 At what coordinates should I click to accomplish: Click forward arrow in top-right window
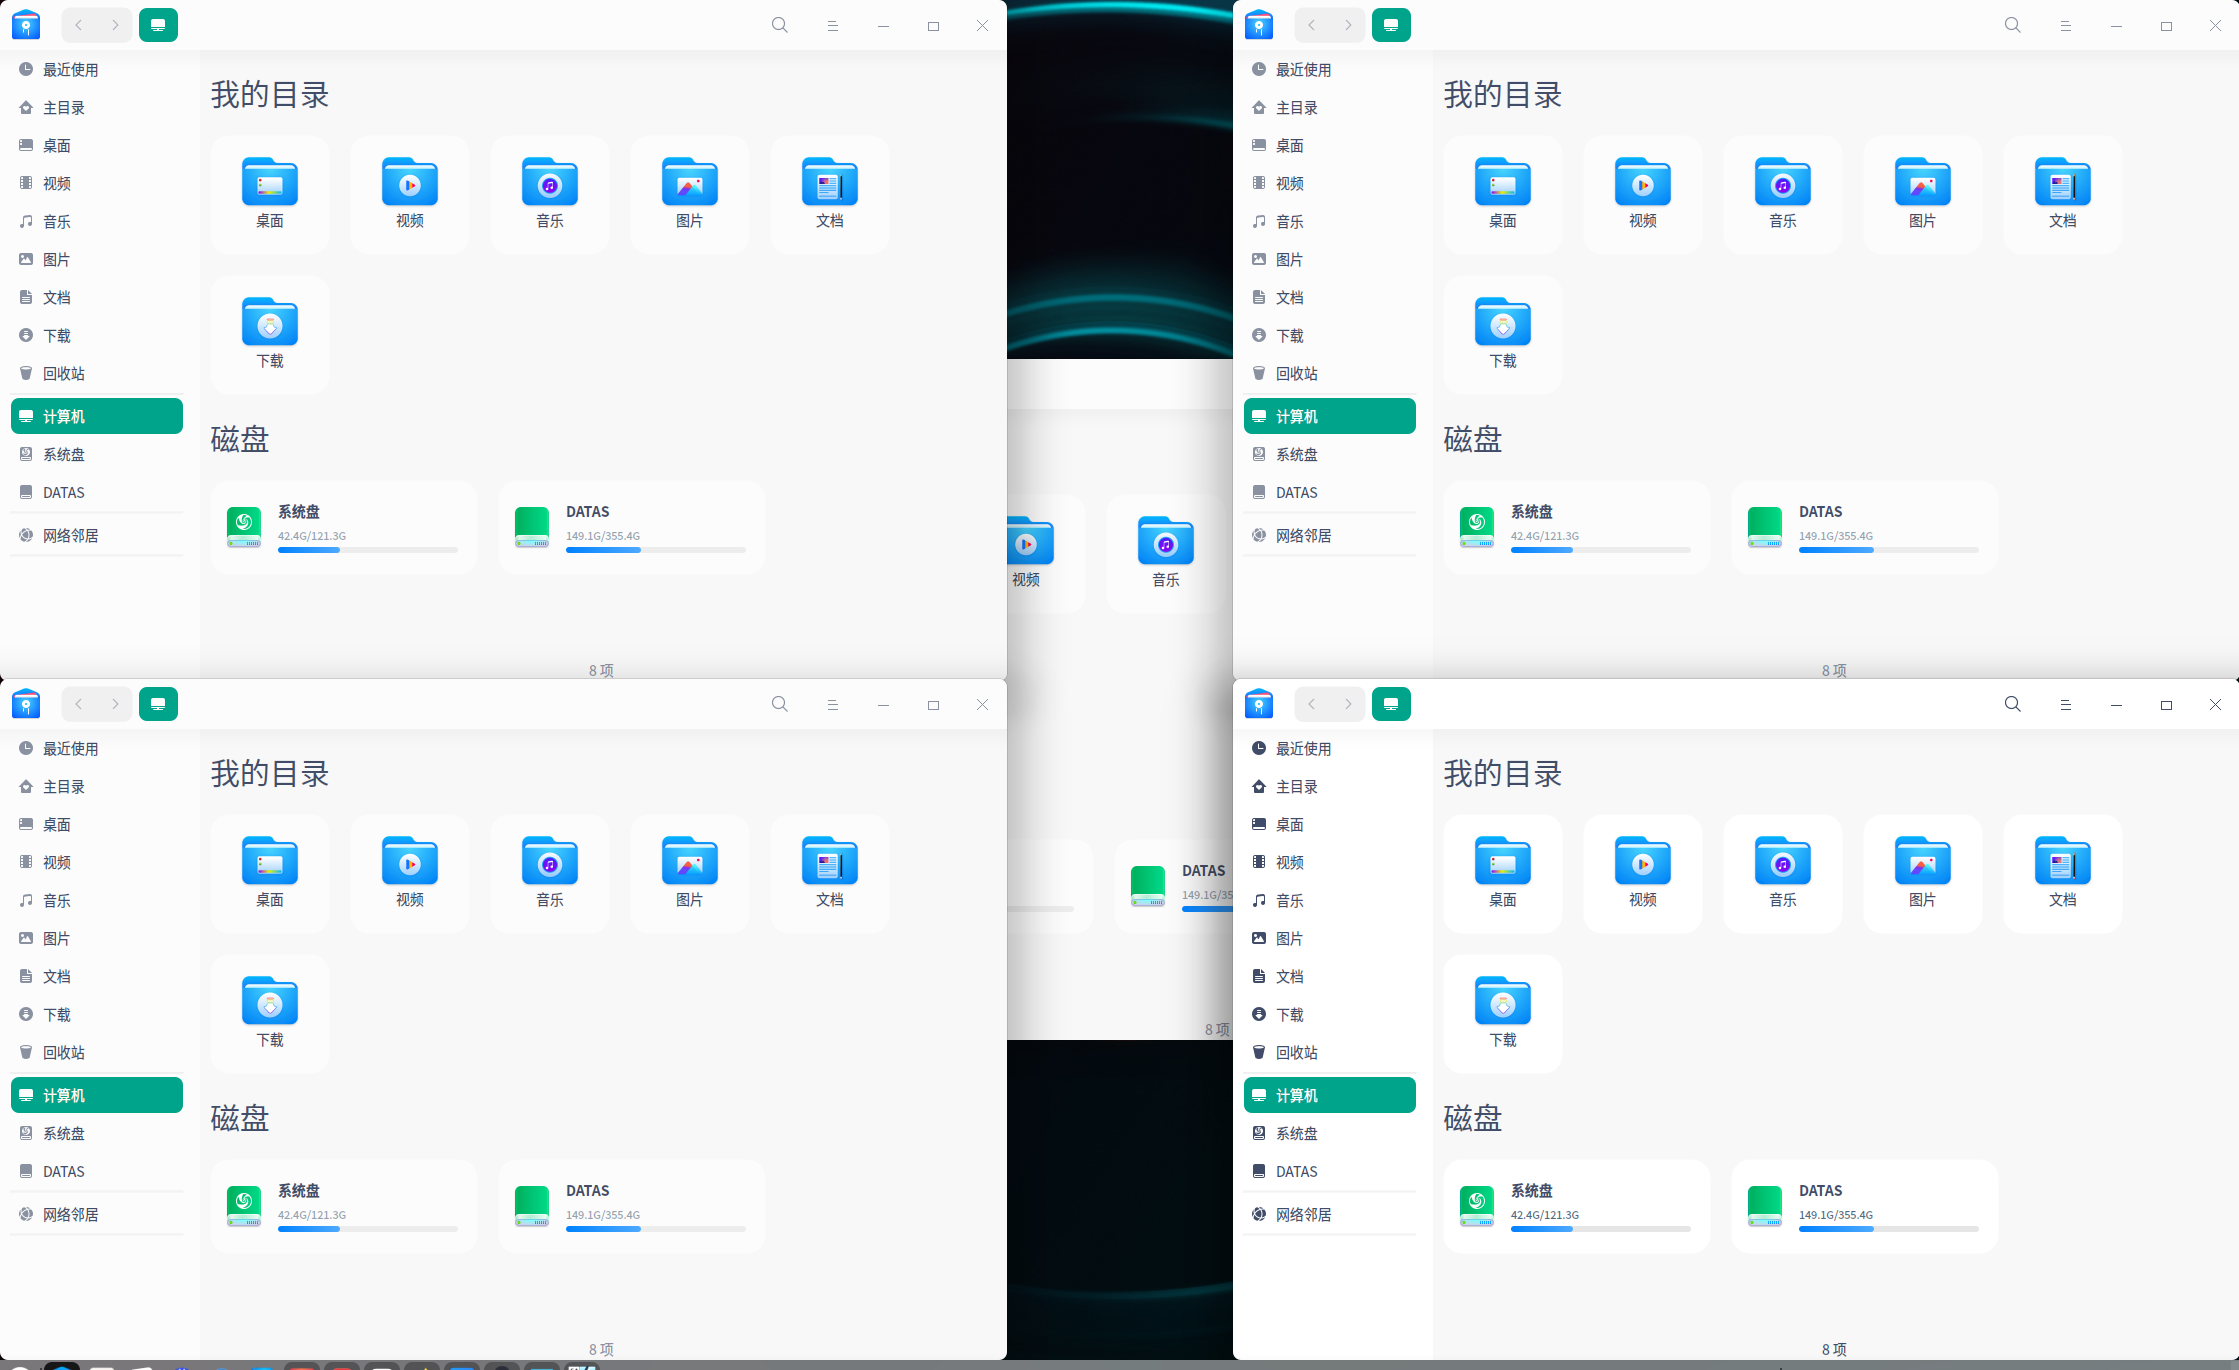pos(1348,25)
